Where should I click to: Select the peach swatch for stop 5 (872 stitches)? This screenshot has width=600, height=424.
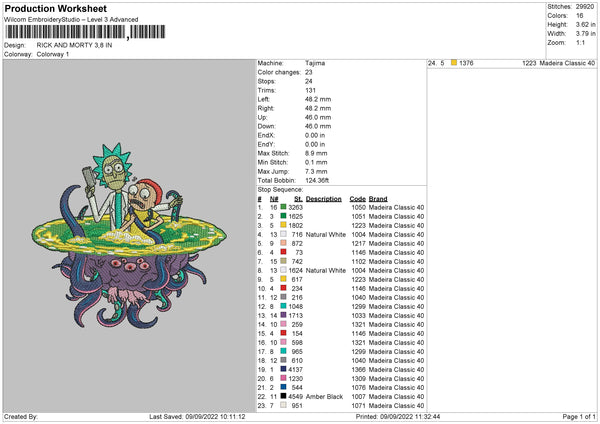(x=283, y=243)
